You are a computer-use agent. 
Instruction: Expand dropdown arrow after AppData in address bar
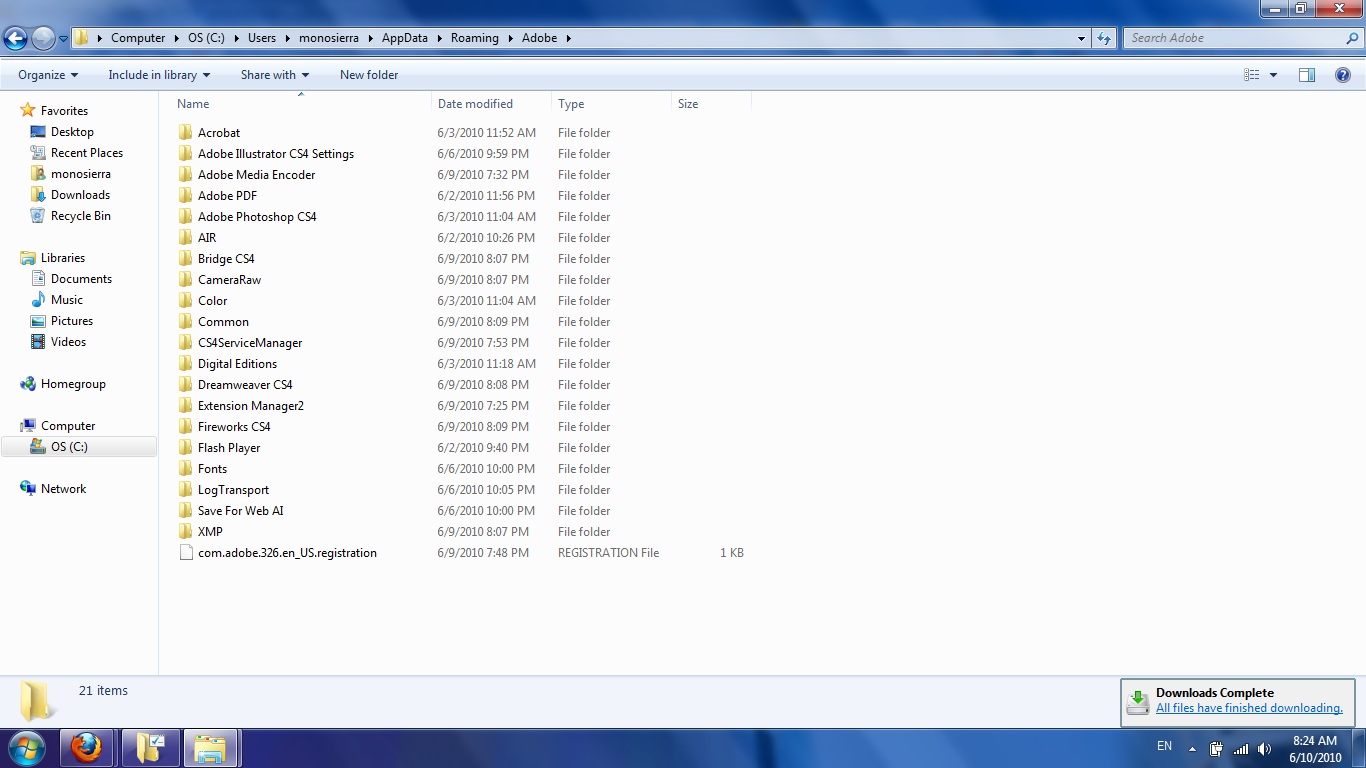pos(438,38)
